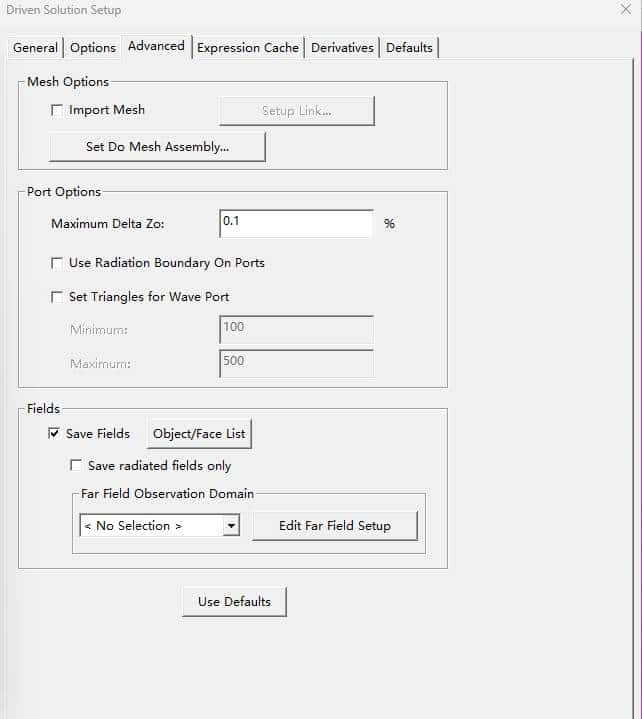642x719 pixels.
Task: Click the Maximum triangles field
Action: (x=295, y=364)
